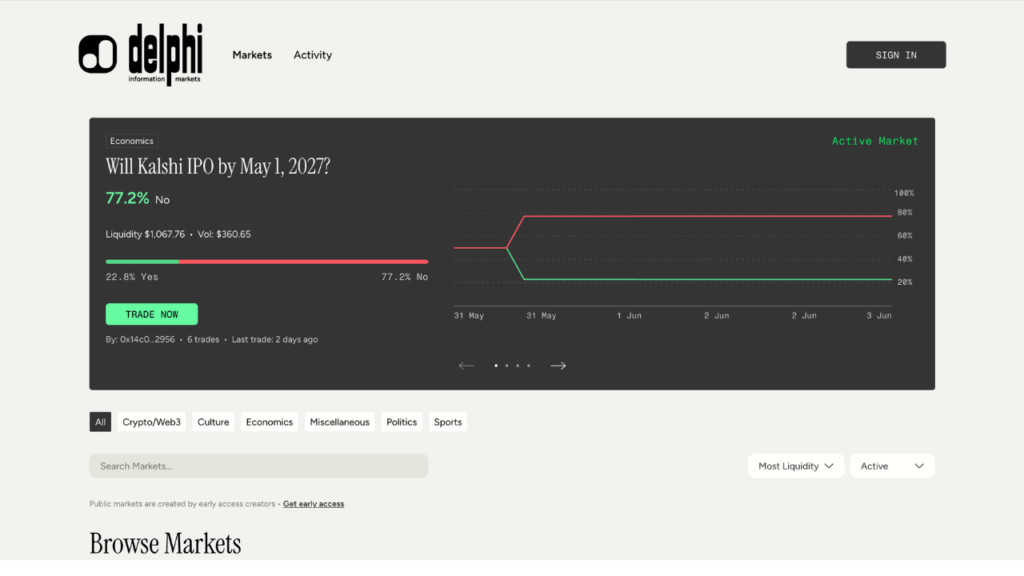Open the Most Liquidity sort dropdown

click(x=795, y=466)
